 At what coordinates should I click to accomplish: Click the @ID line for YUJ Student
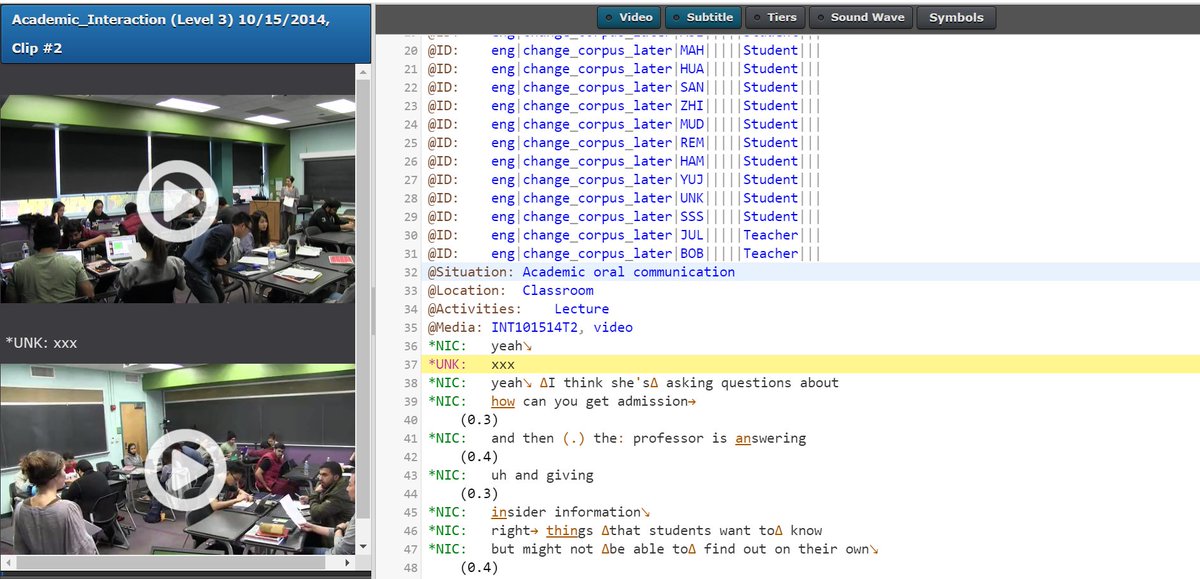pos(624,180)
